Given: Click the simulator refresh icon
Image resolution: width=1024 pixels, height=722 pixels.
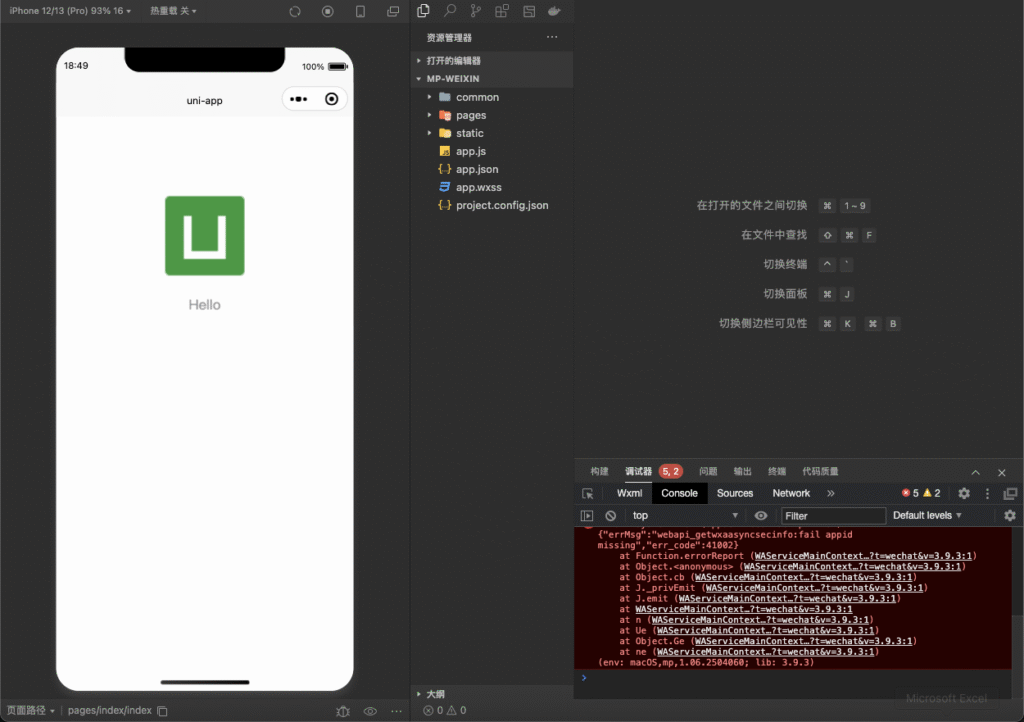Looking at the screenshot, I should tap(295, 11).
